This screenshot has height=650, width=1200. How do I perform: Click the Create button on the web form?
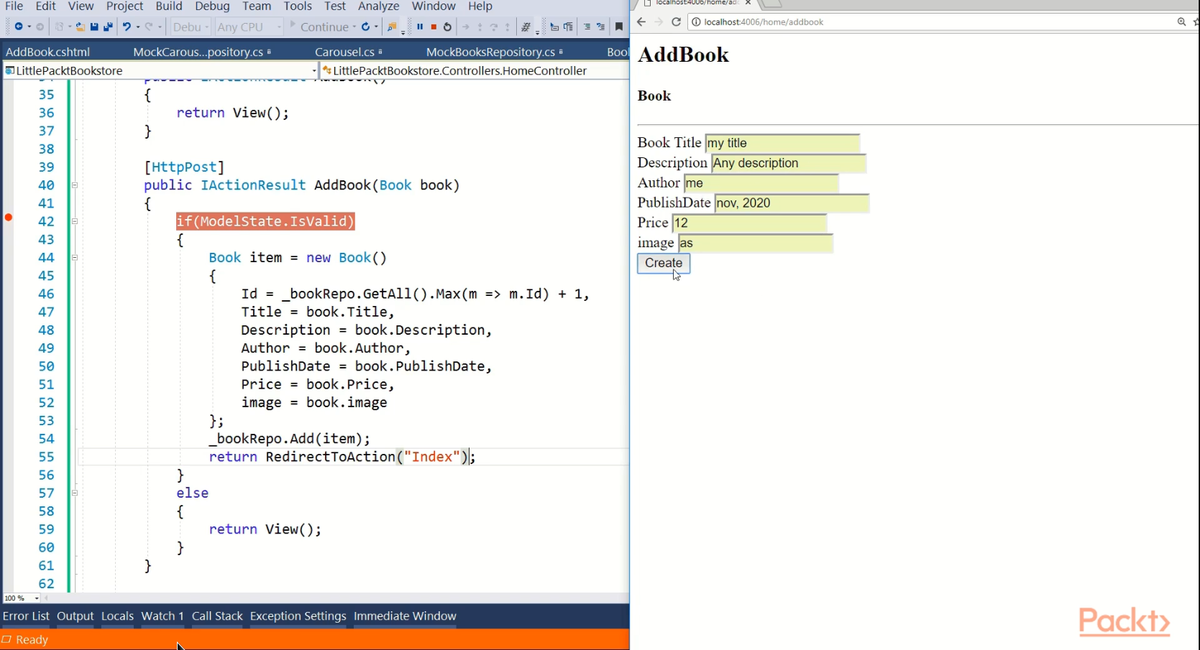pos(663,263)
